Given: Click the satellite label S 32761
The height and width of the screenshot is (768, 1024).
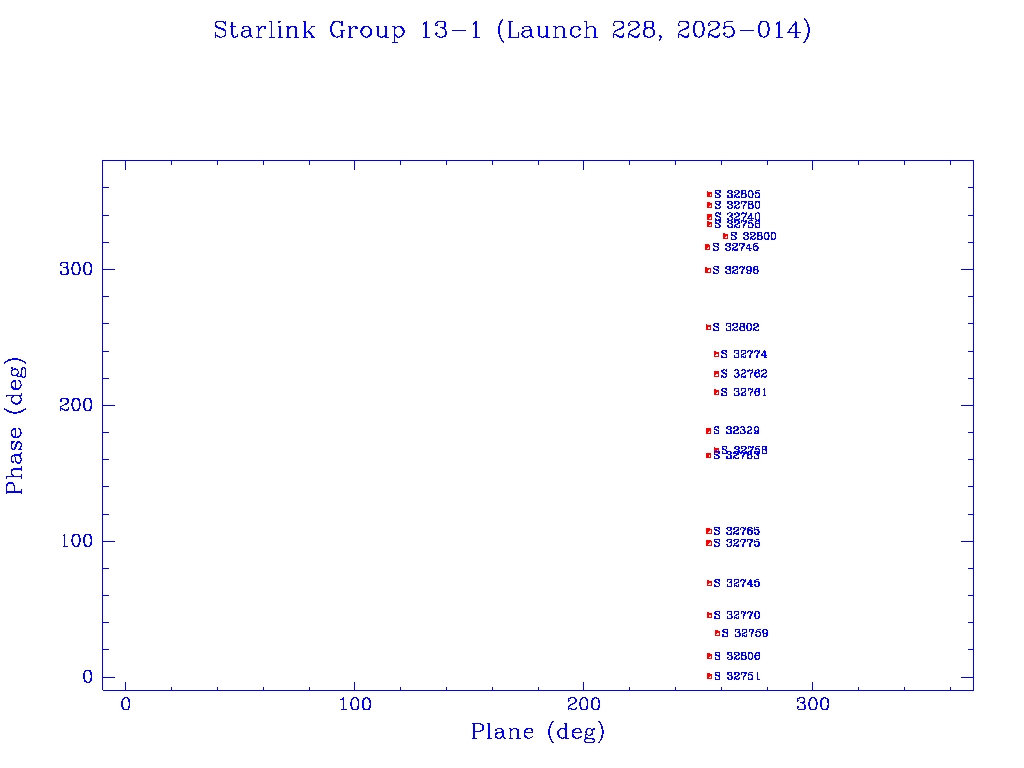Looking at the screenshot, I should point(744,392).
